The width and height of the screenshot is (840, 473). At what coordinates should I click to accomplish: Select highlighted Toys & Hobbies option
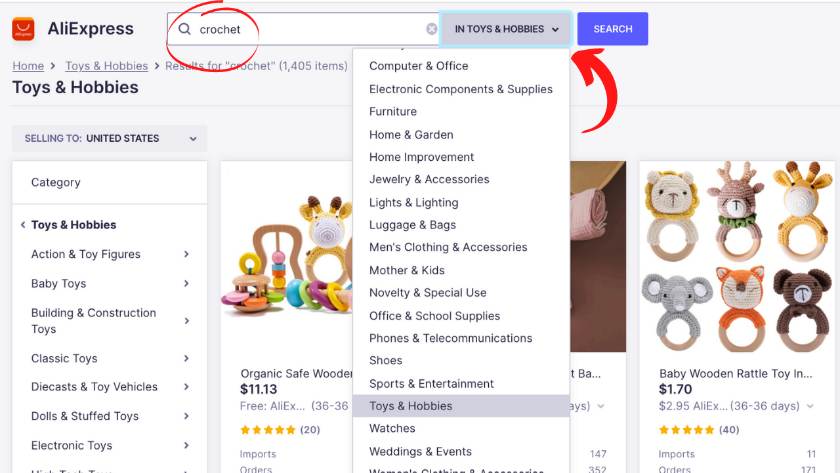pyautogui.click(x=461, y=406)
